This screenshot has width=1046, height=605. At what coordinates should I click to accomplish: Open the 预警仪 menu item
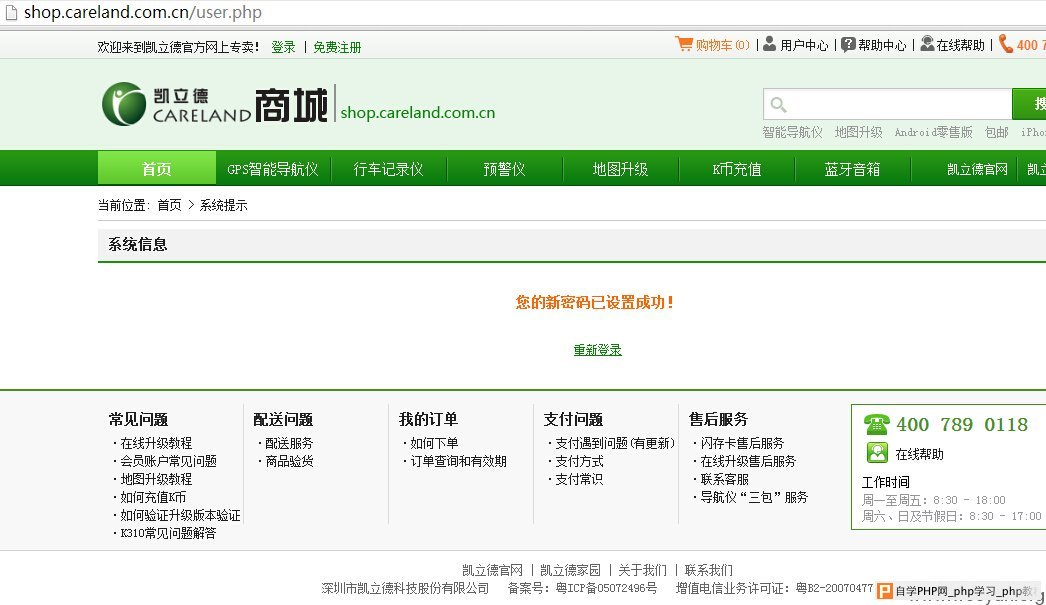504,169
